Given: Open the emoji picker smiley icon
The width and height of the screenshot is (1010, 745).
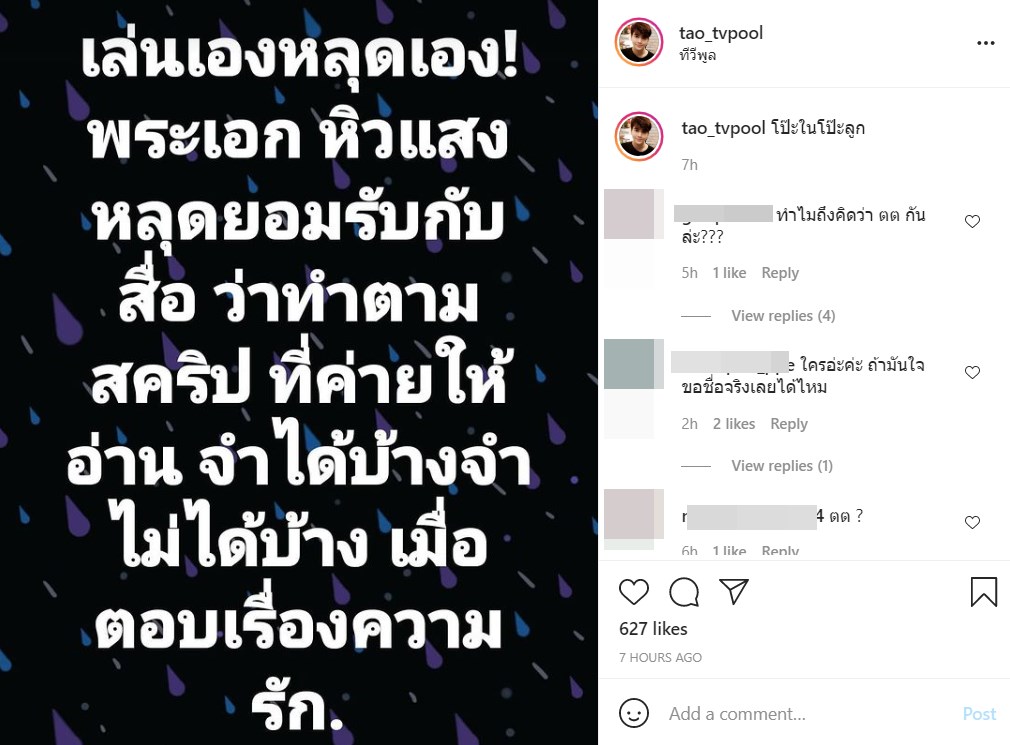Looking at the screenshot, I should [x=634, y=713].
